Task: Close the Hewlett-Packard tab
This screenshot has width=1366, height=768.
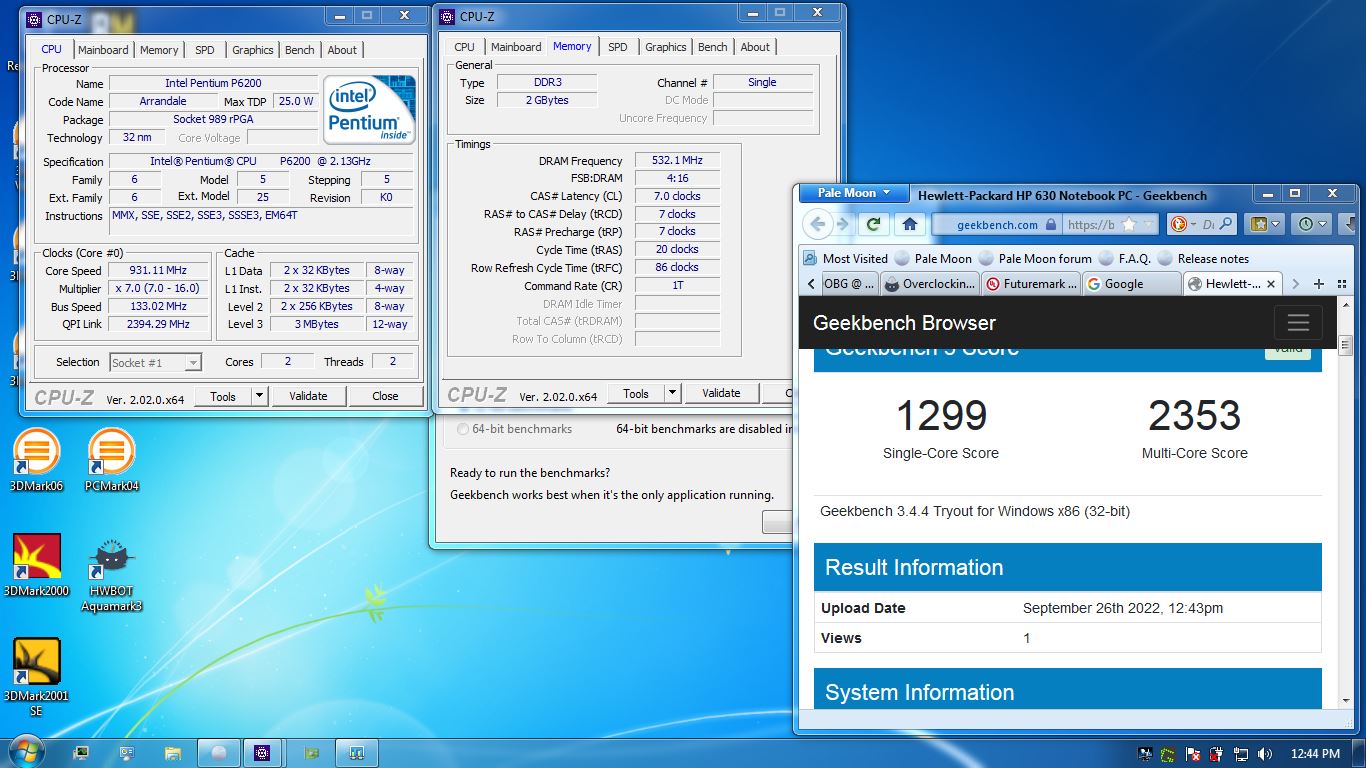Action: point(1272,284)
